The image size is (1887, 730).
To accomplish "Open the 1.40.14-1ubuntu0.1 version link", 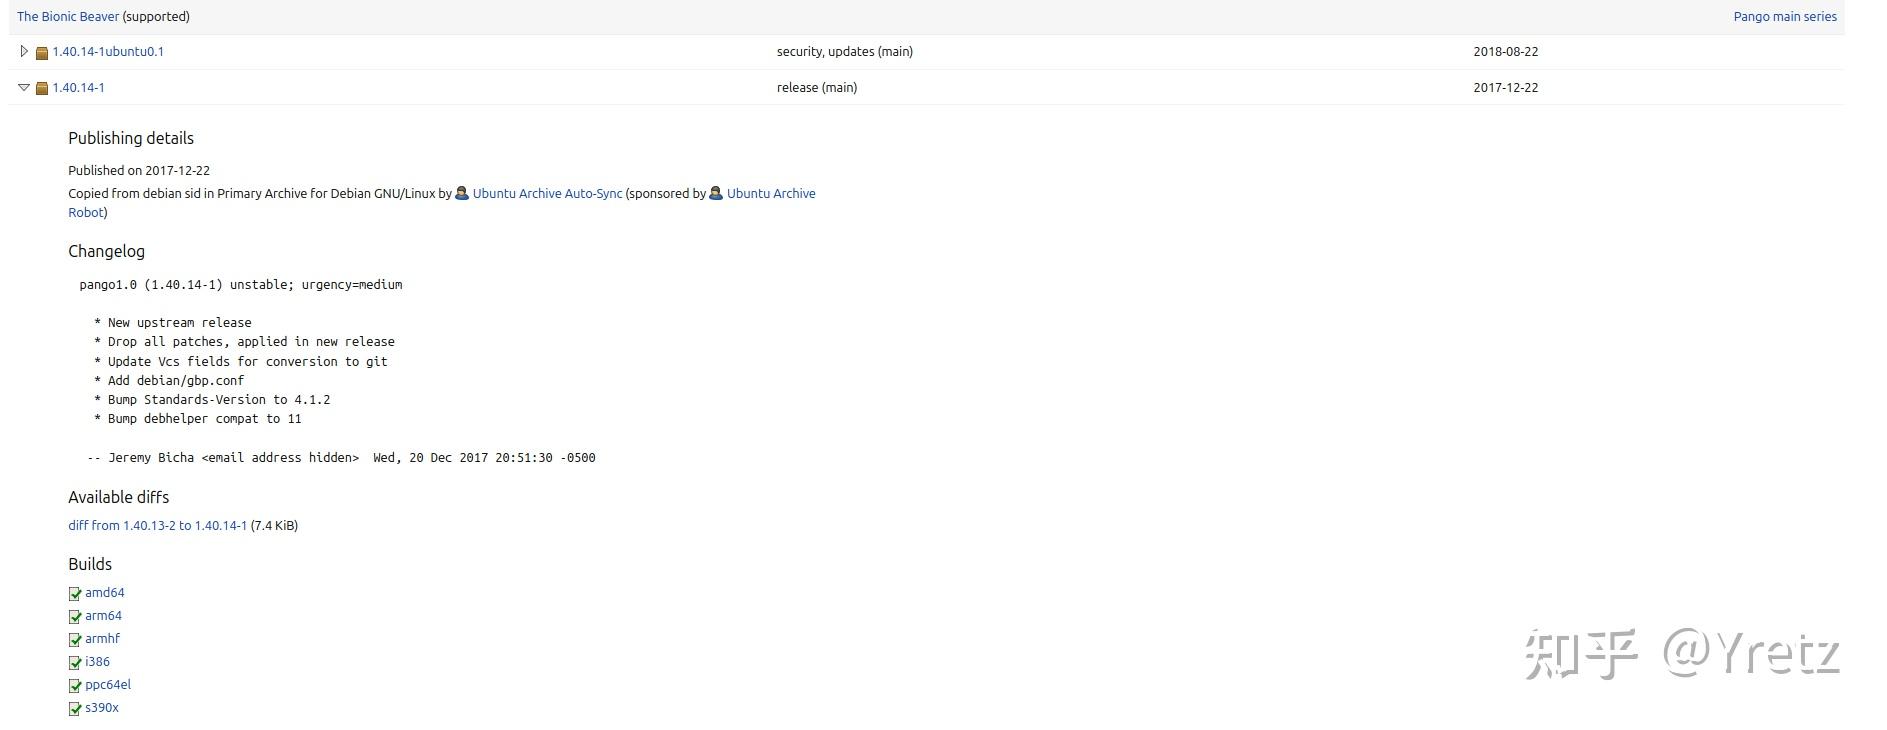I will click(108, 51).
